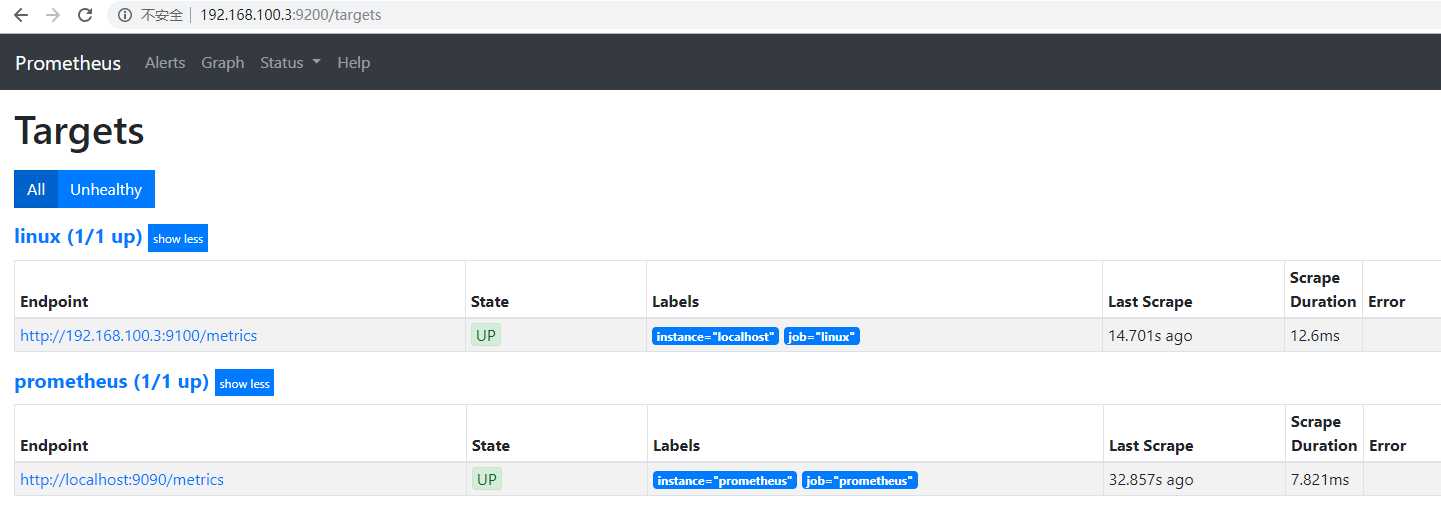The image size is (1441, 510).
Task: Open the localhost:9090 metrics endpoint link
Action: 122,480
